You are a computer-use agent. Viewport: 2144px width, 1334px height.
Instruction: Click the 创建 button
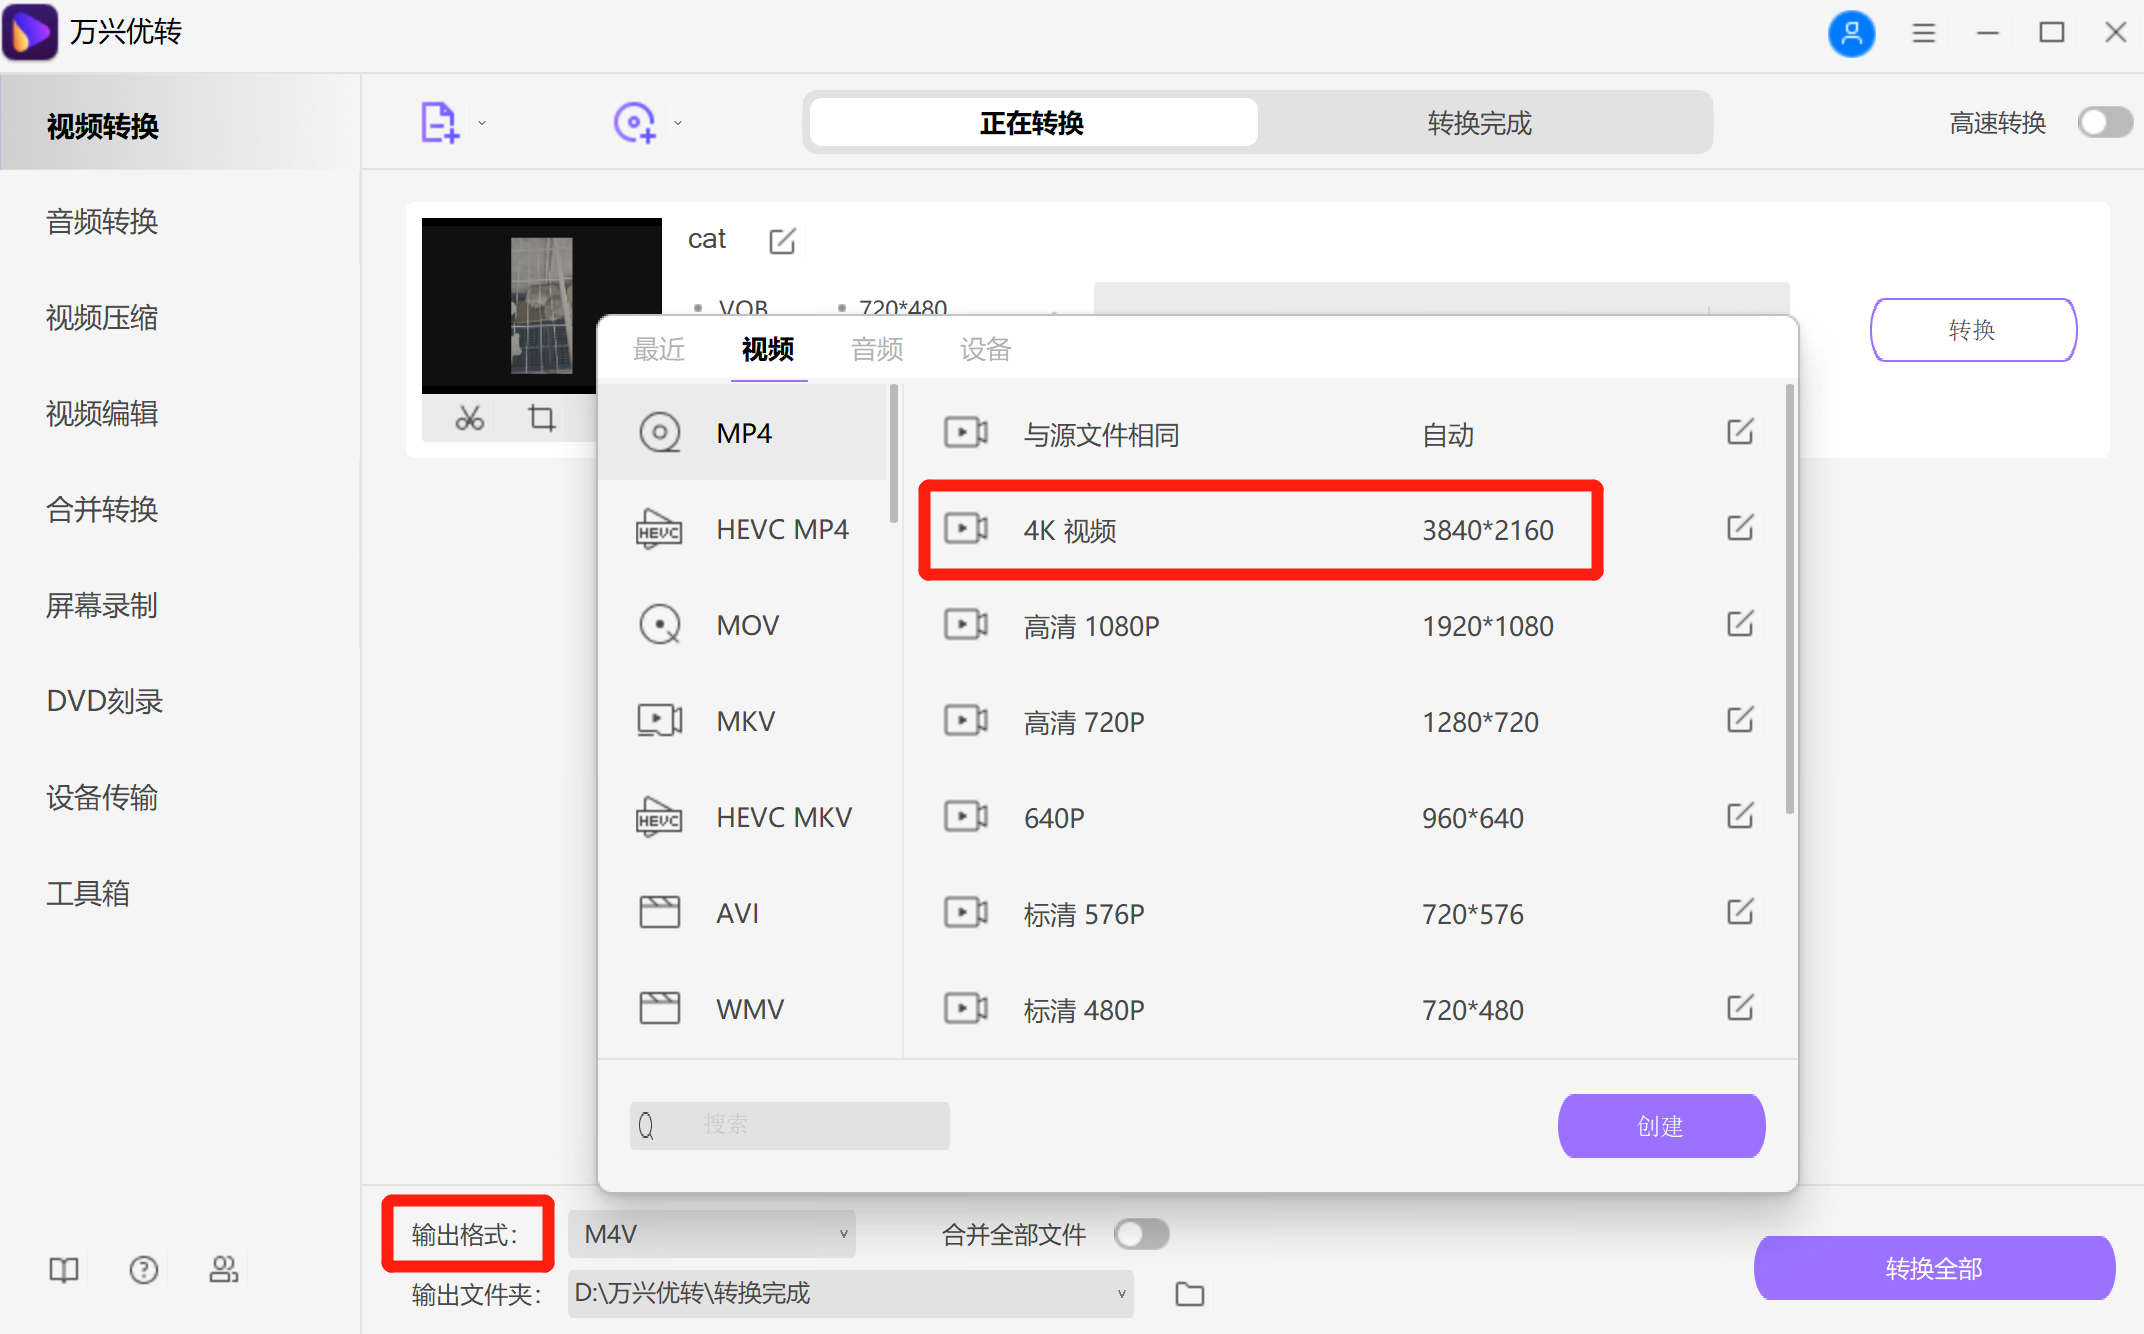[x=1660, y=1125]
